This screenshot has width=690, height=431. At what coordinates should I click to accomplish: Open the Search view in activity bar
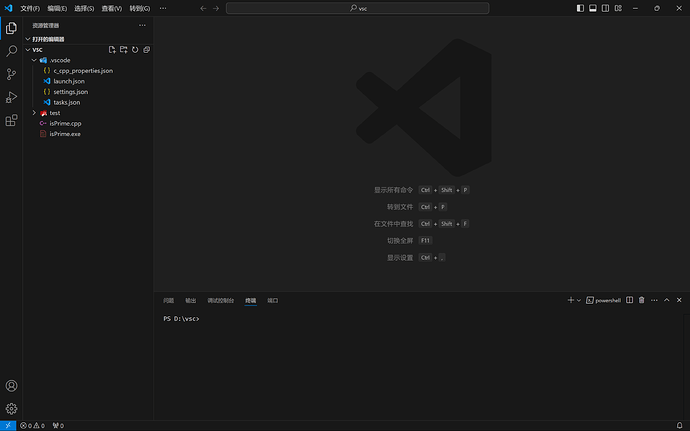tap(11, 51)
